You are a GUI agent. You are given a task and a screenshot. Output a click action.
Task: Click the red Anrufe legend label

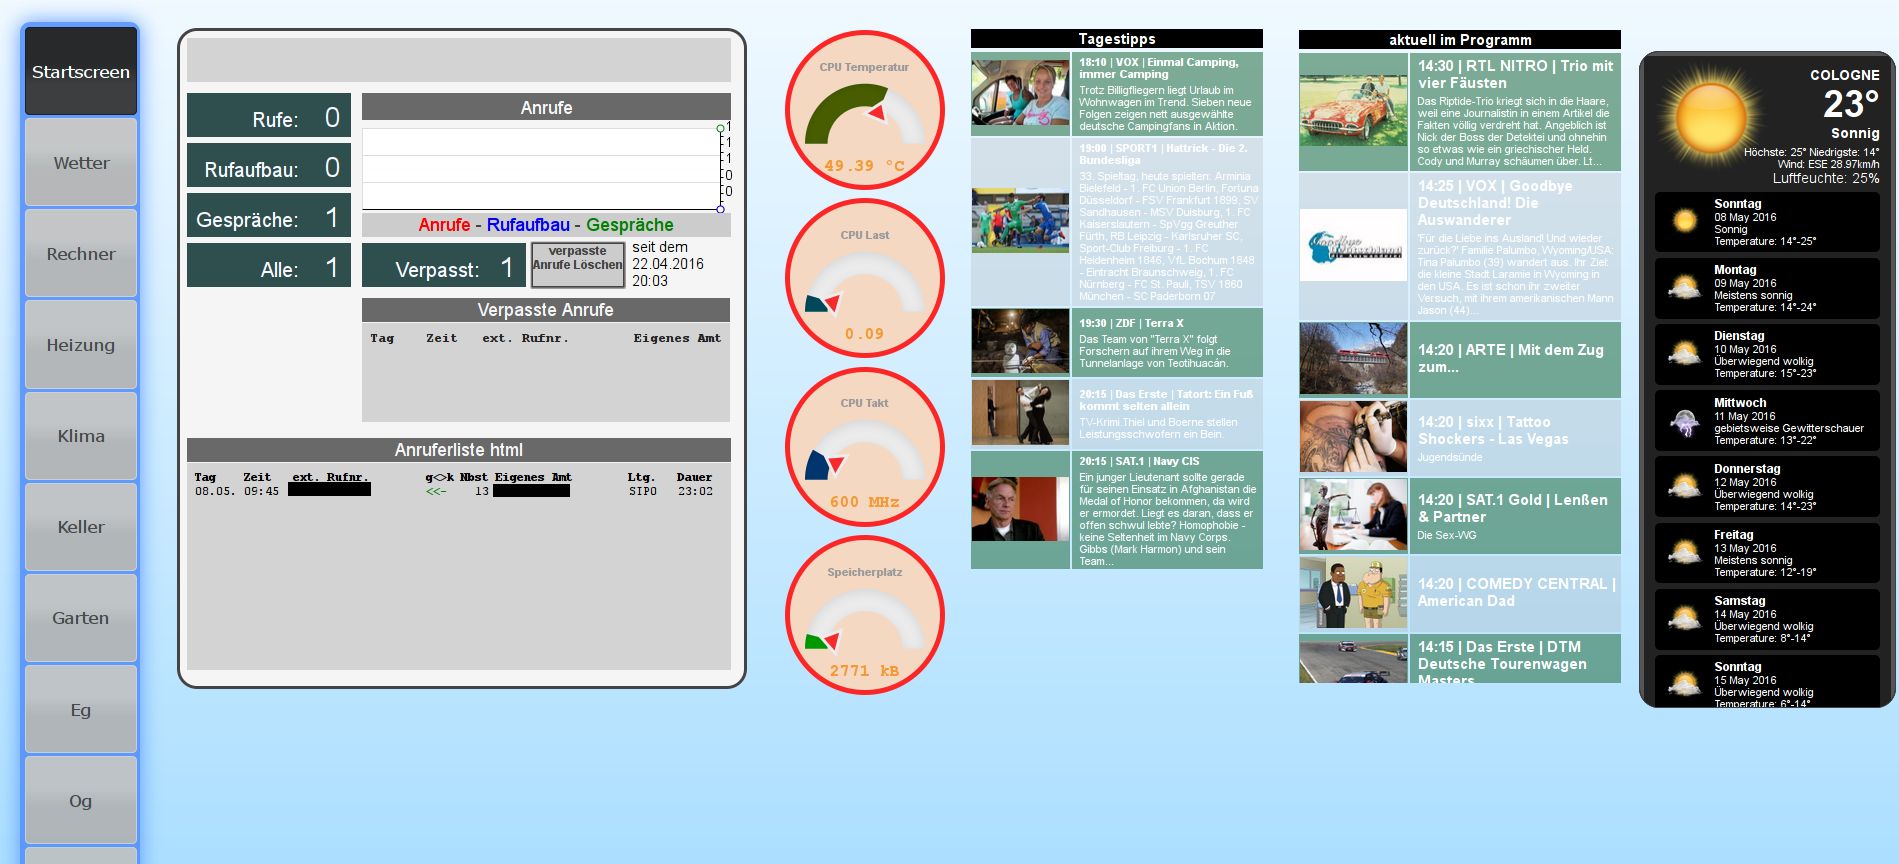pyautogui.click(x=444, y=225)
